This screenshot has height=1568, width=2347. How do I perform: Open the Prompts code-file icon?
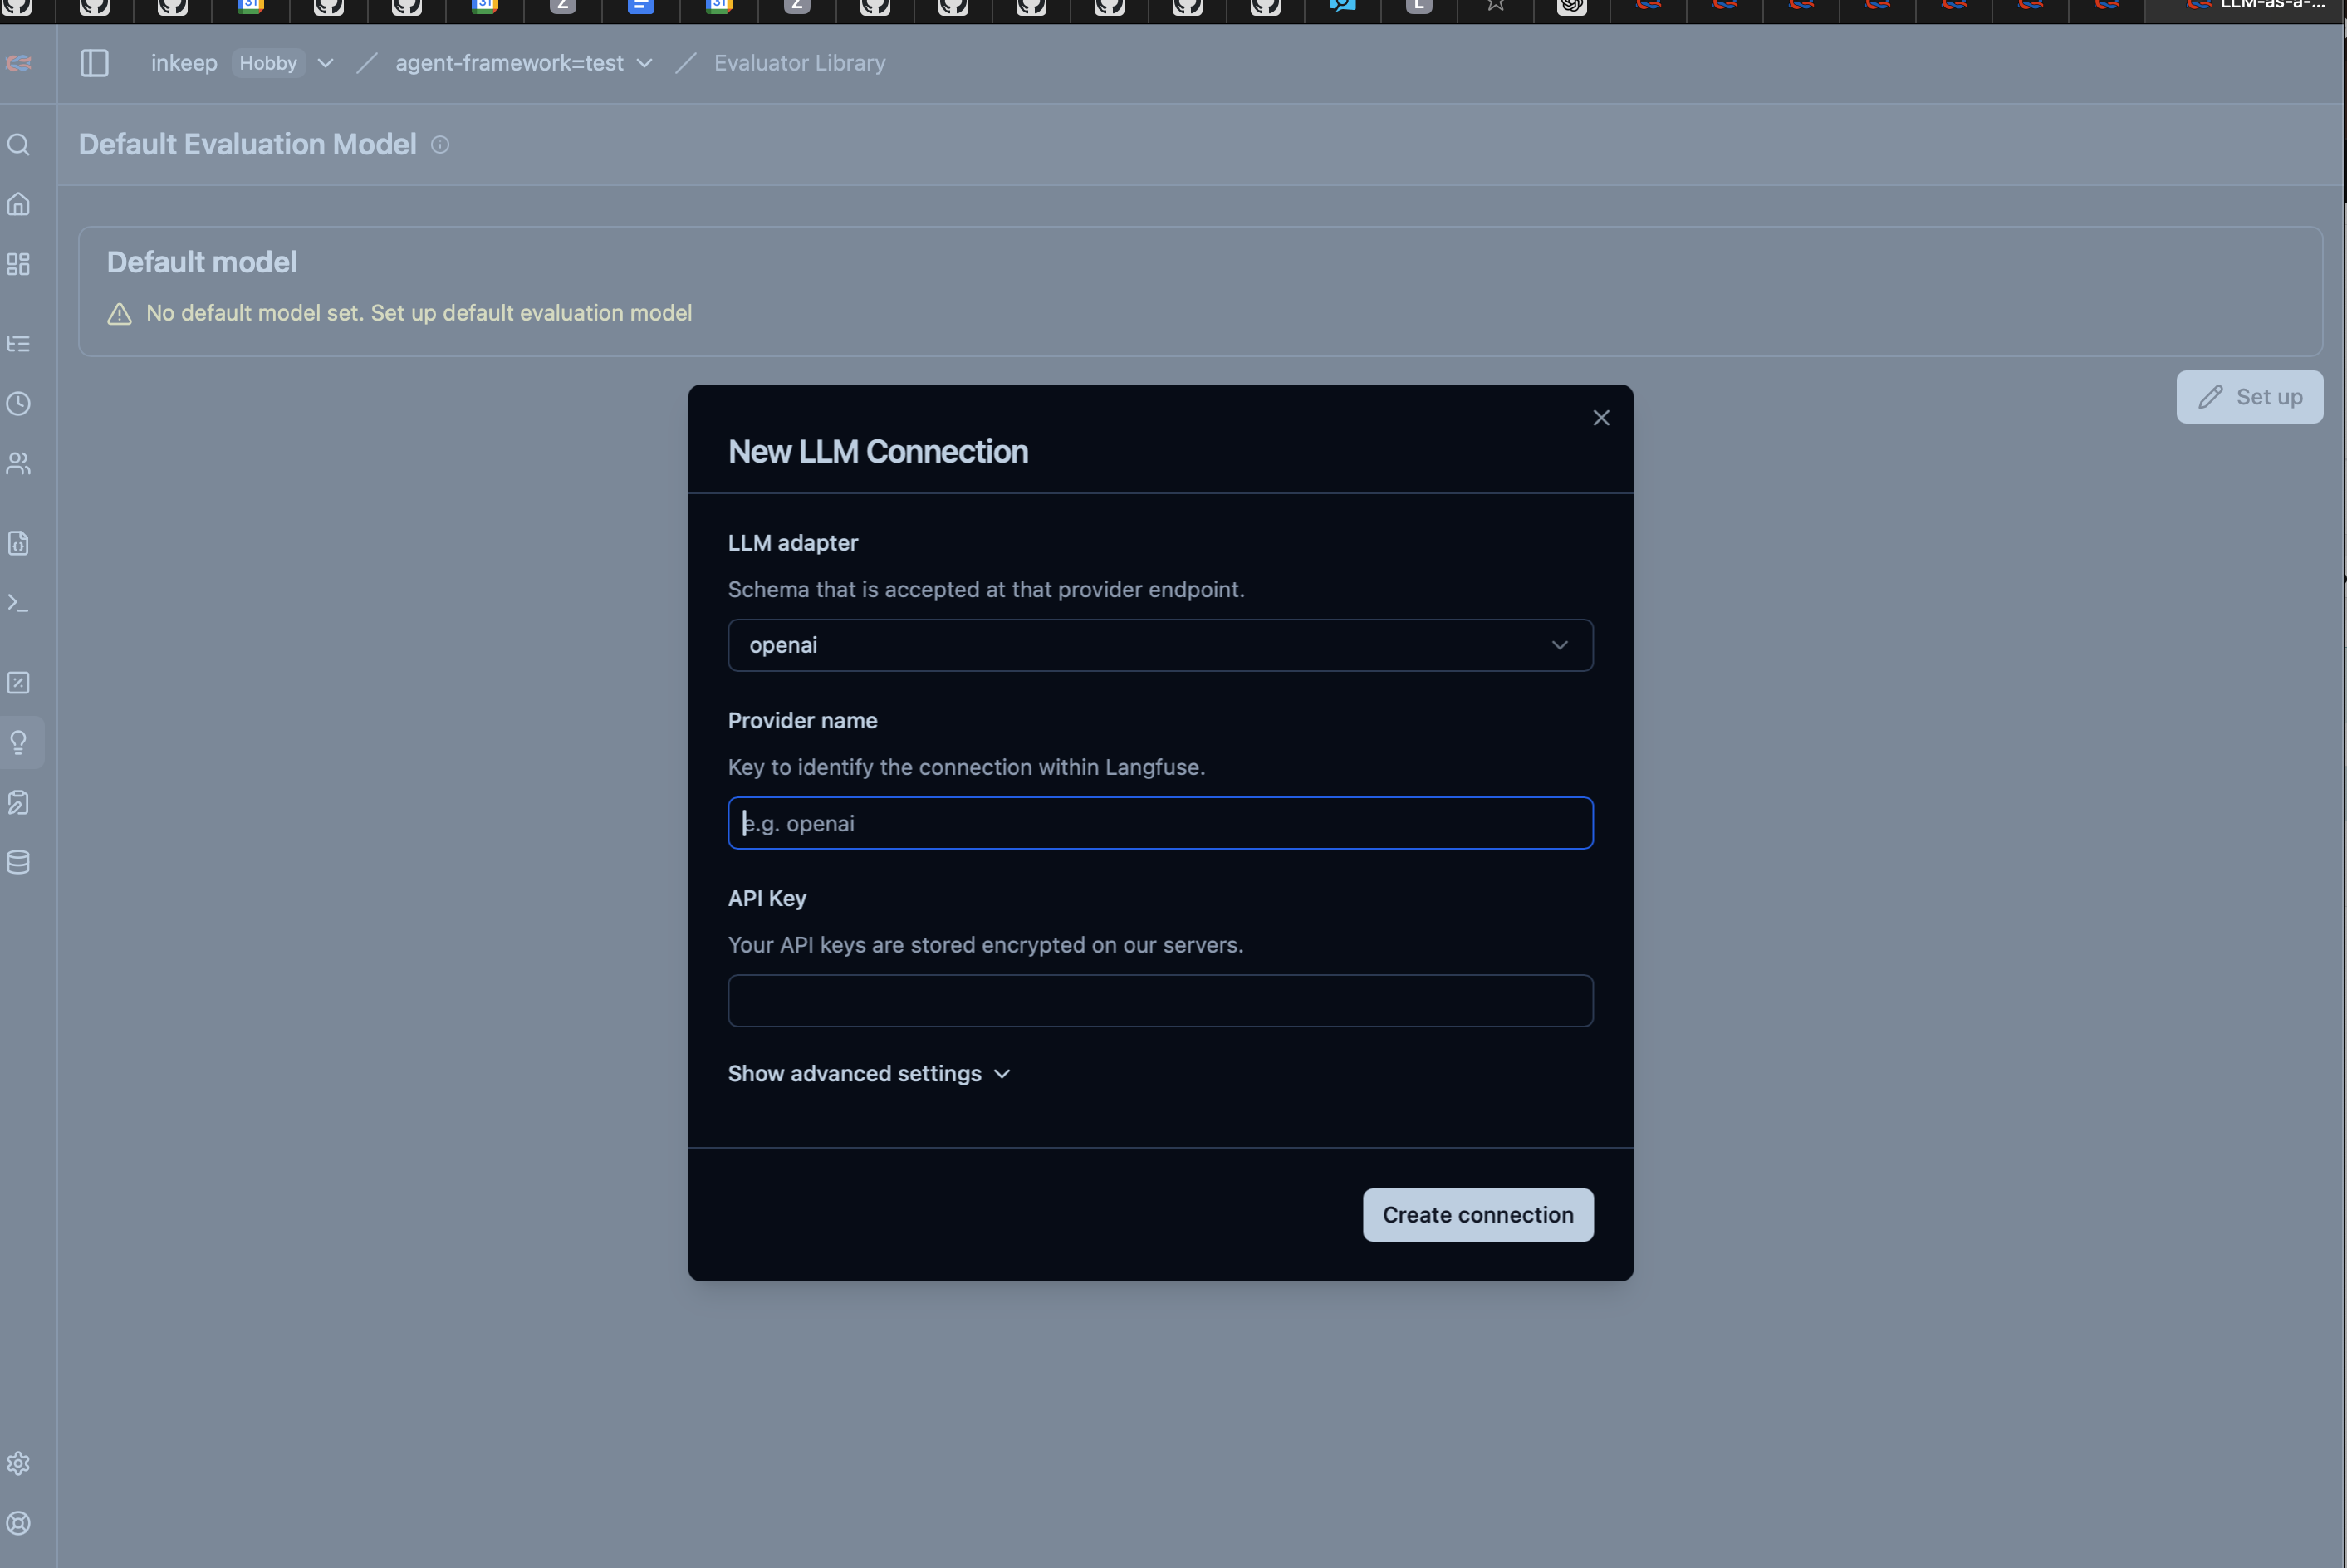coord(18,543)
